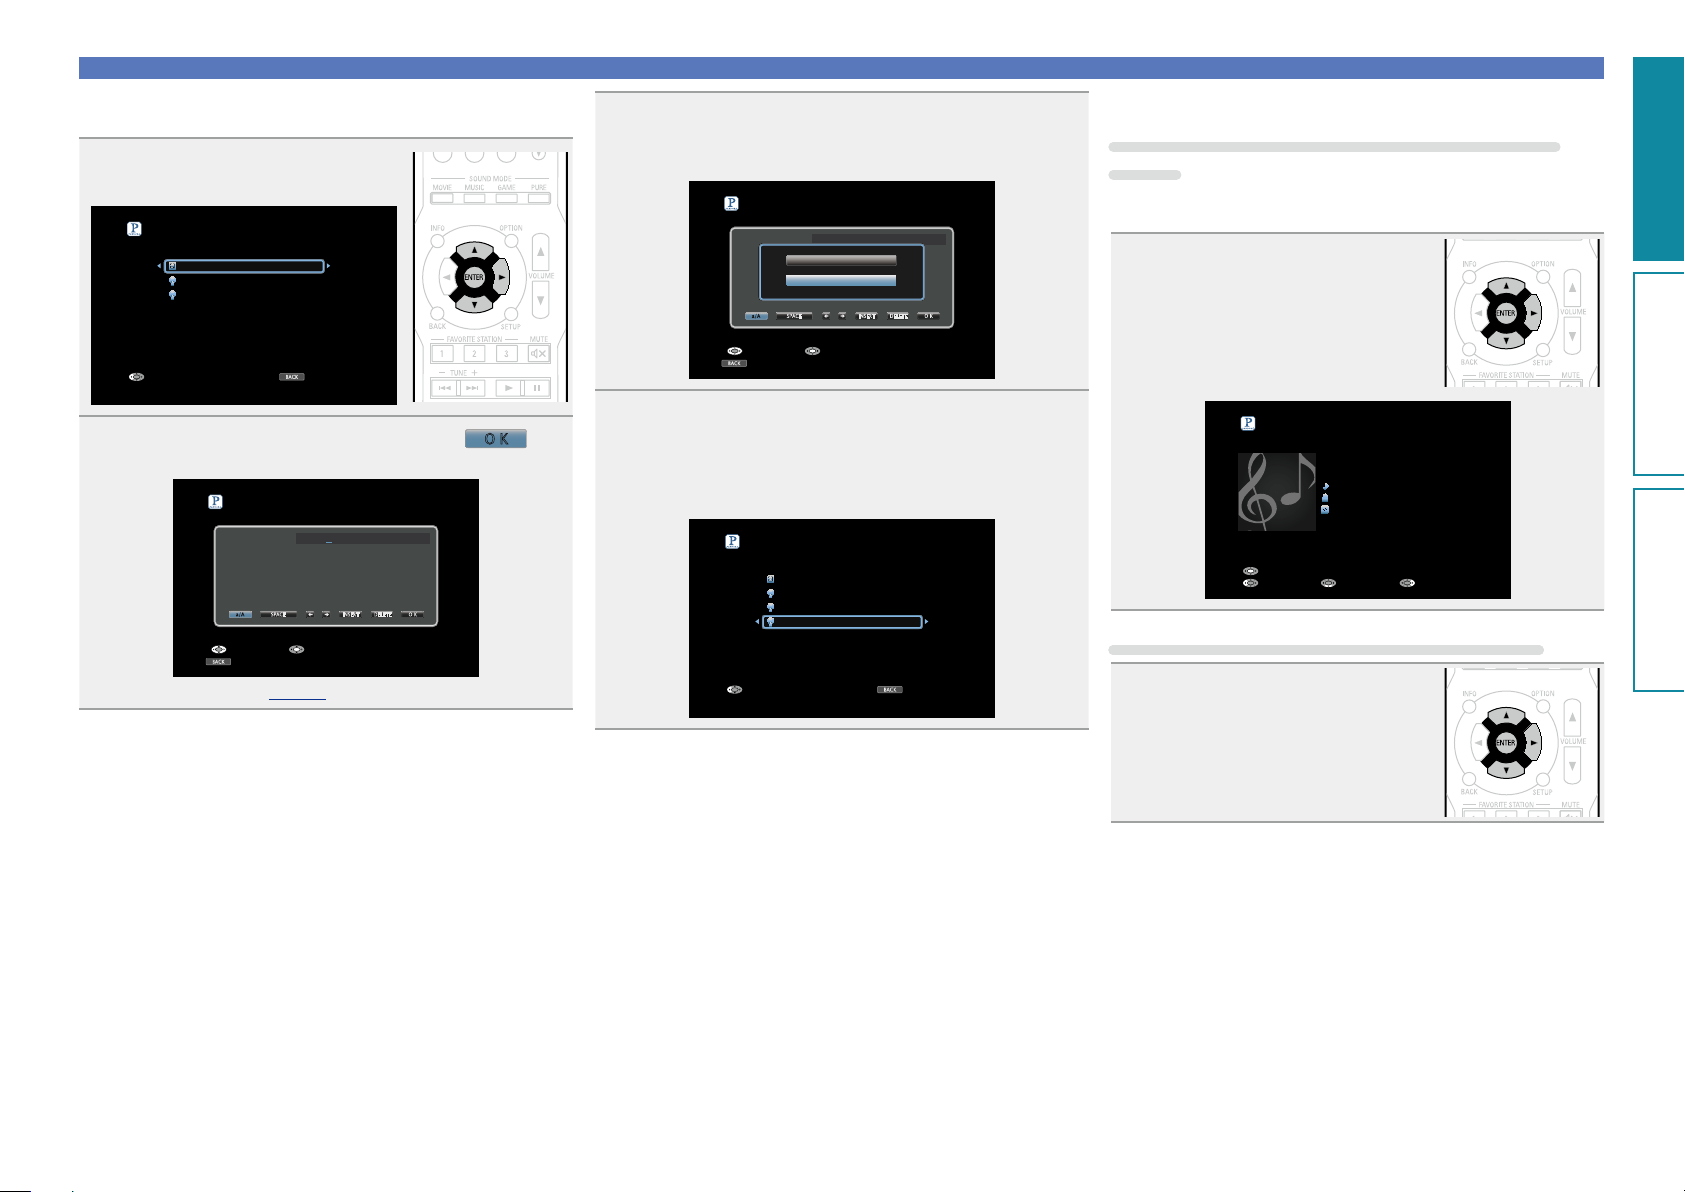Viewport: 1685px width, 1192px height.
Task: Click the Pandora logo on the album art screen
Action: click(1248, 423)
